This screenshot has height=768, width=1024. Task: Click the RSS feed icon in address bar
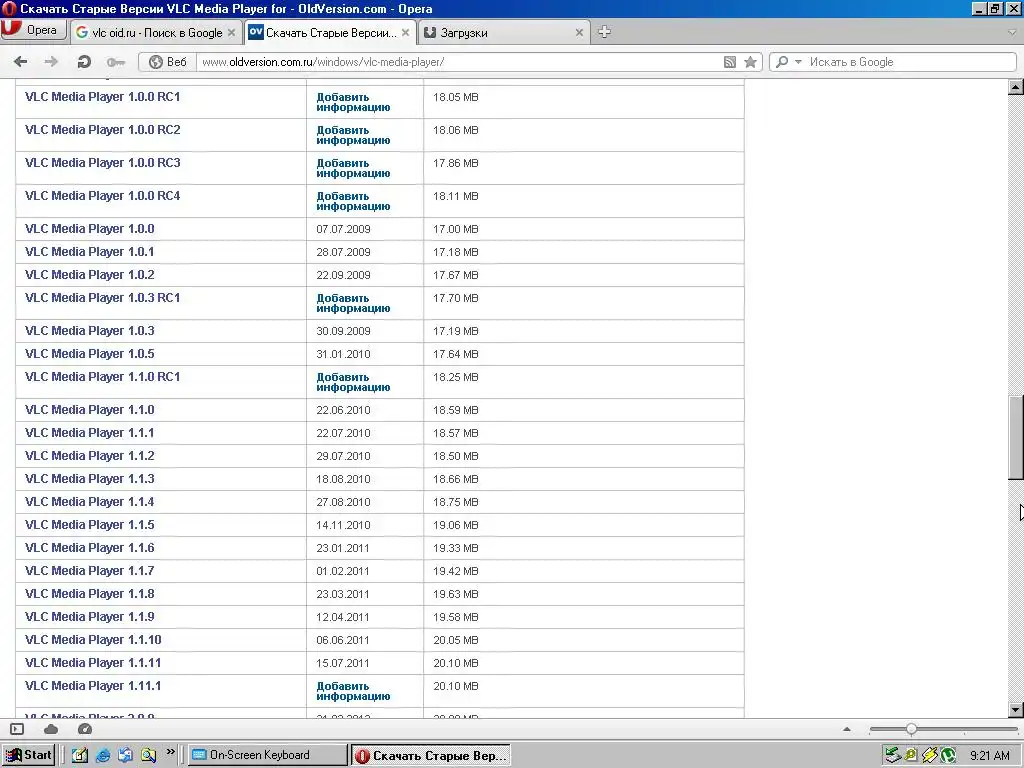pyautogui.click(x=730, y=62)
